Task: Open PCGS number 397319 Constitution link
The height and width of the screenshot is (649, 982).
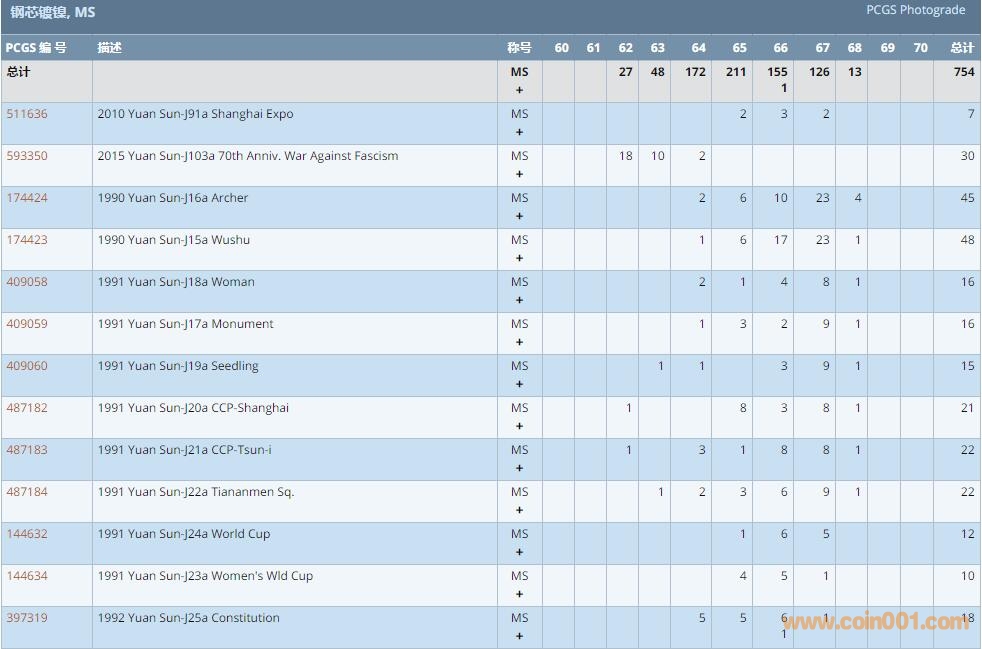Action: click(27, 618)
